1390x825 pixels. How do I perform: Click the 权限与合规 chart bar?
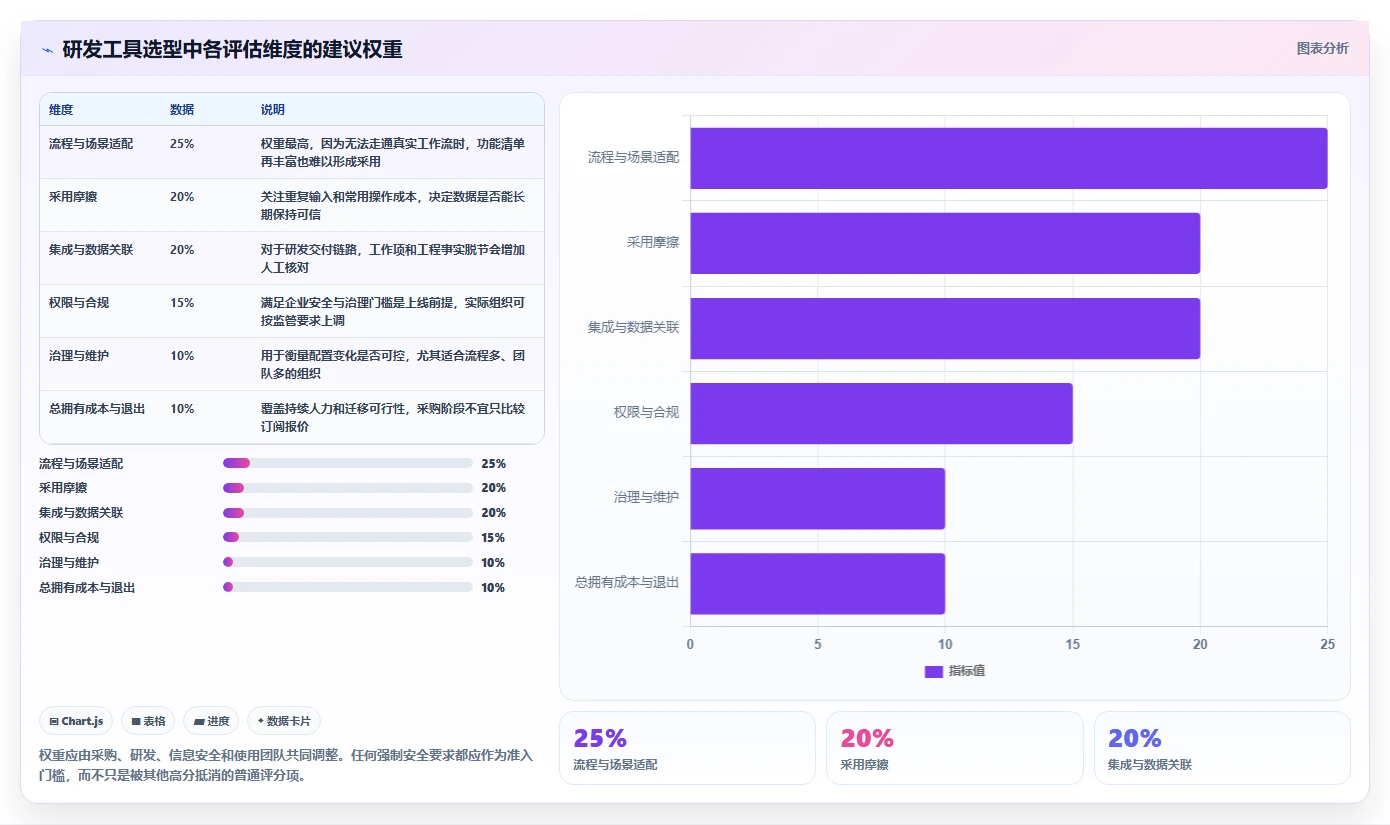tap(881, 413)
